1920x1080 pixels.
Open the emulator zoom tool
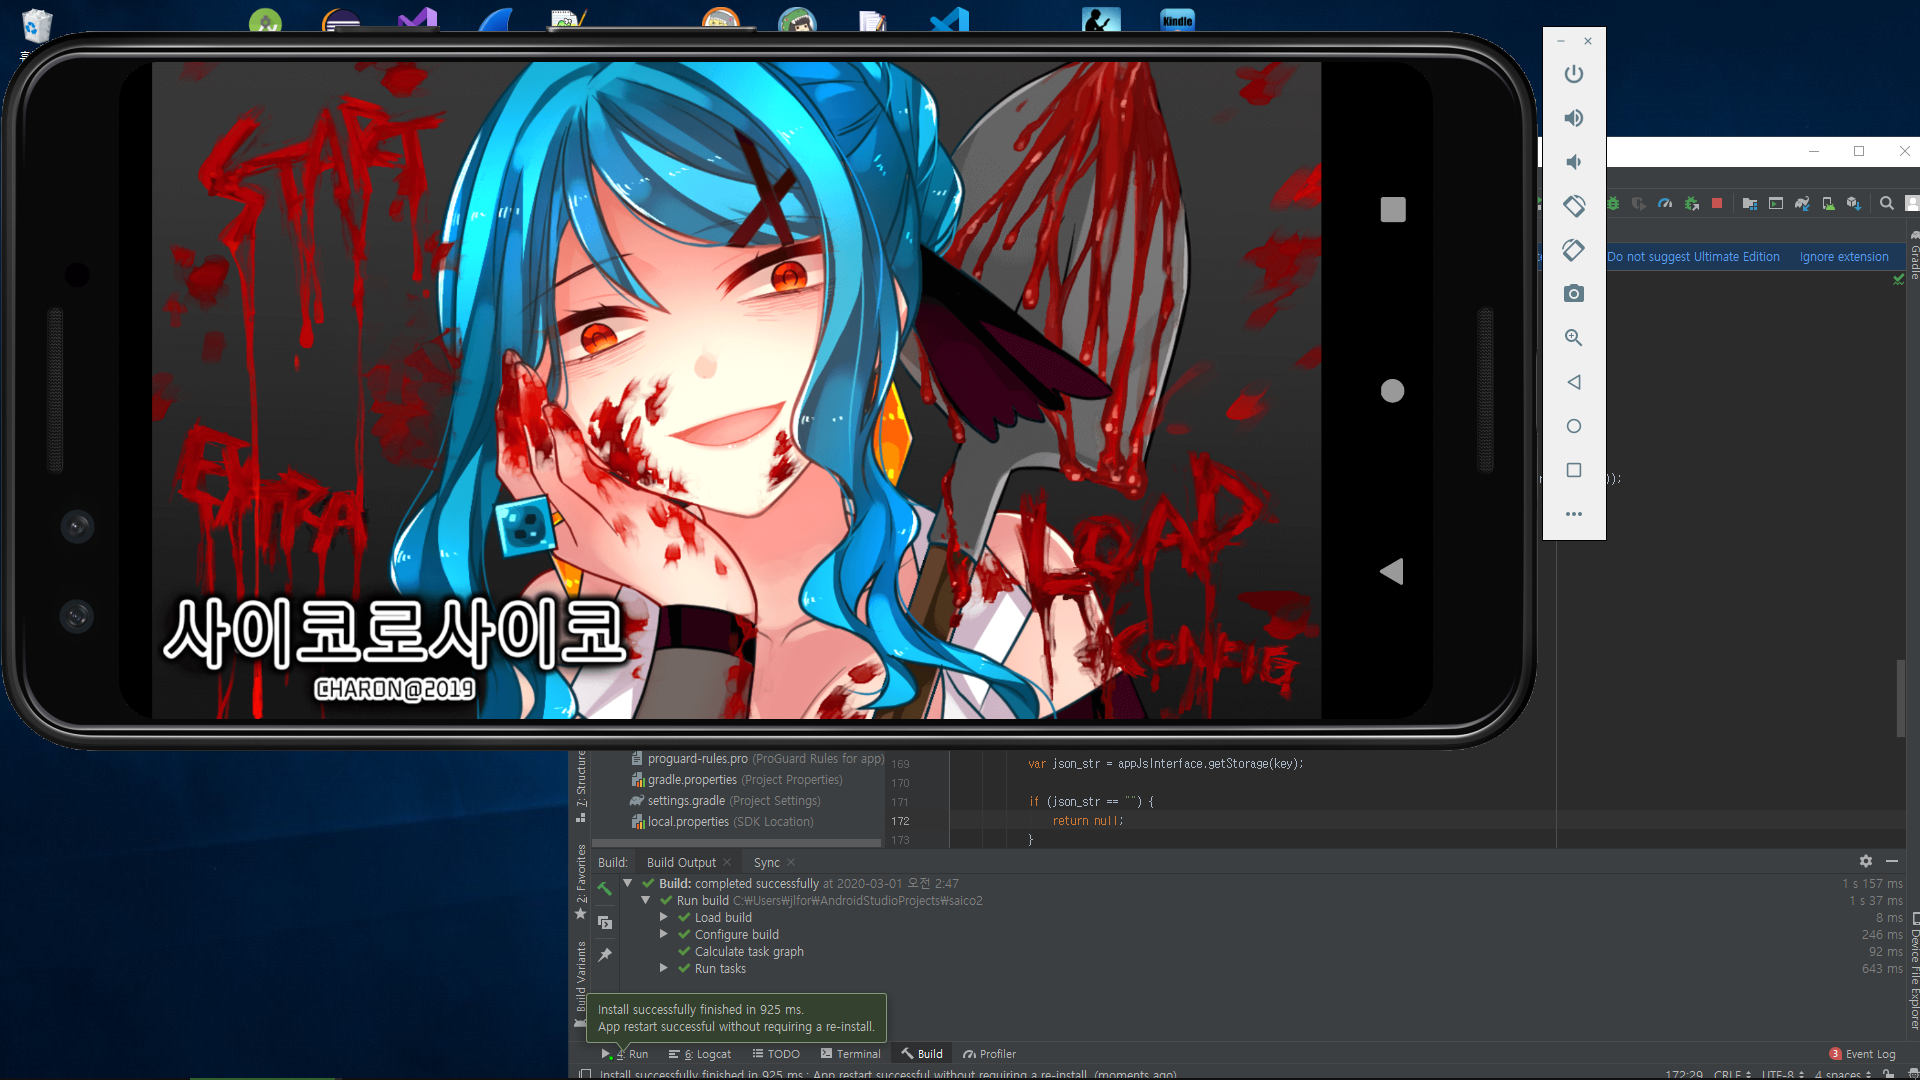click(x=1574, y=338)
